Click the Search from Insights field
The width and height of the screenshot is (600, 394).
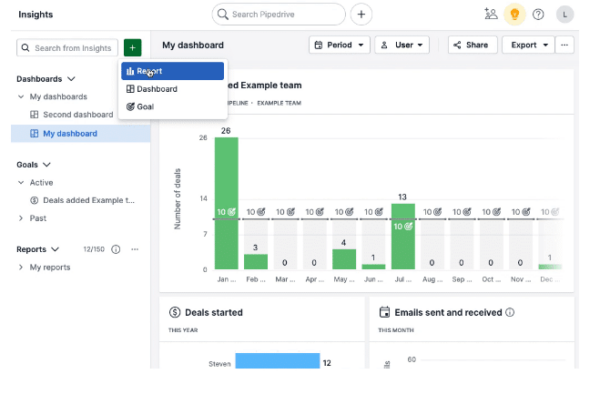[x=67, y=48]
